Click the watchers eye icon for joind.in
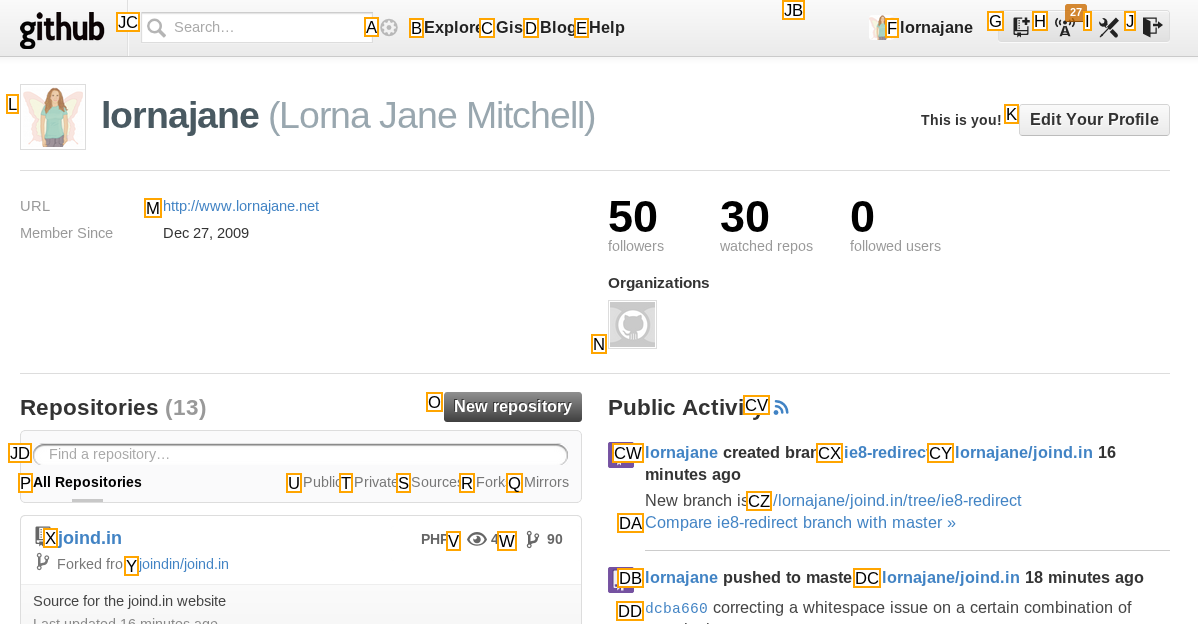Viewport: 1198px width, 624px height. click(x=477, y=539)
